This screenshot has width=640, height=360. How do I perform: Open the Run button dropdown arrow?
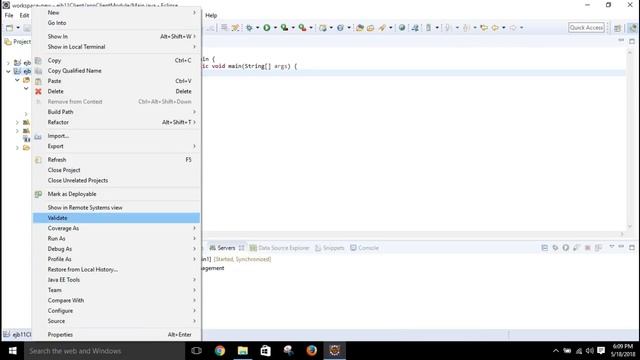[275, 28]
